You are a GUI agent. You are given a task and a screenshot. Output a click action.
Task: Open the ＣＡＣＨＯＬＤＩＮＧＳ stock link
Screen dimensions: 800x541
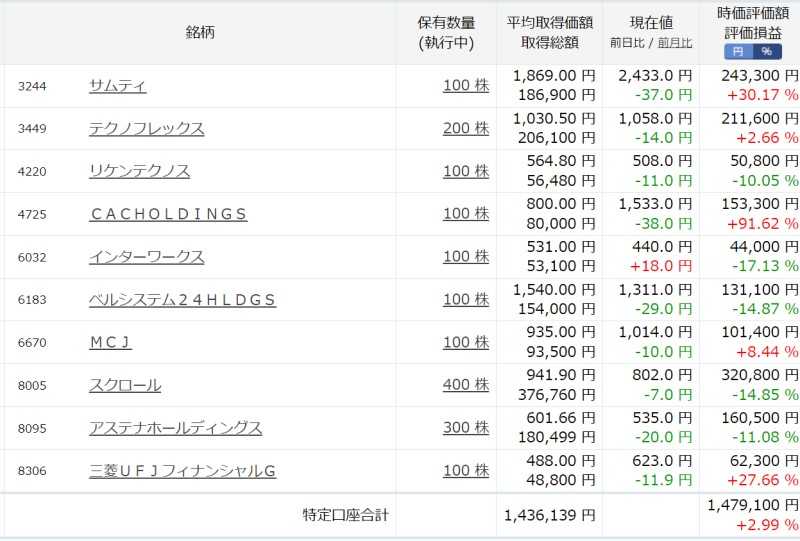point(167,214)
